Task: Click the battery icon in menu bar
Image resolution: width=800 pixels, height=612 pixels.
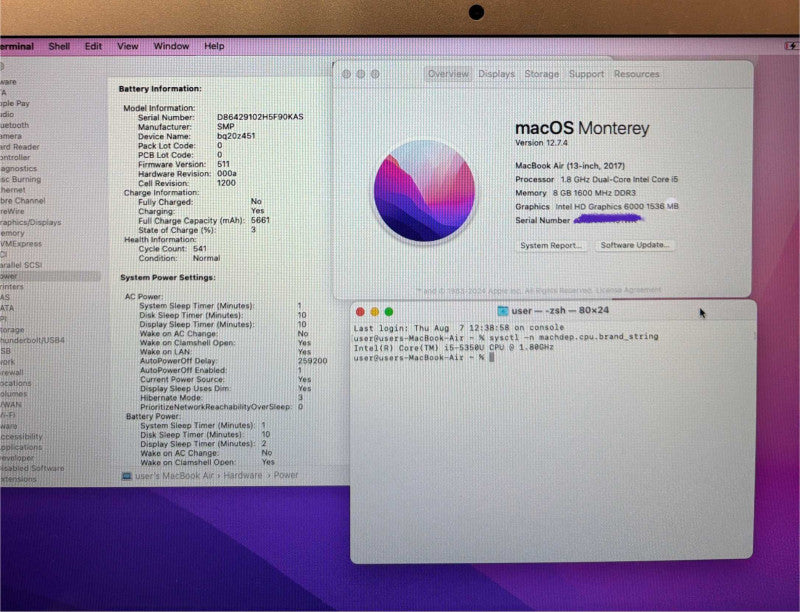Action: [792, 46]
